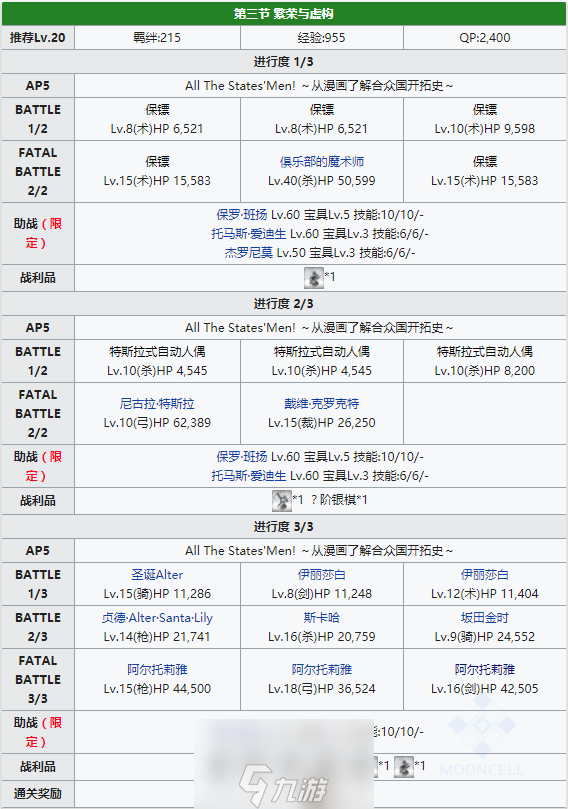Open the 戴维·克罗克特 enemy link
568x809 pixels.
(321, 403)
